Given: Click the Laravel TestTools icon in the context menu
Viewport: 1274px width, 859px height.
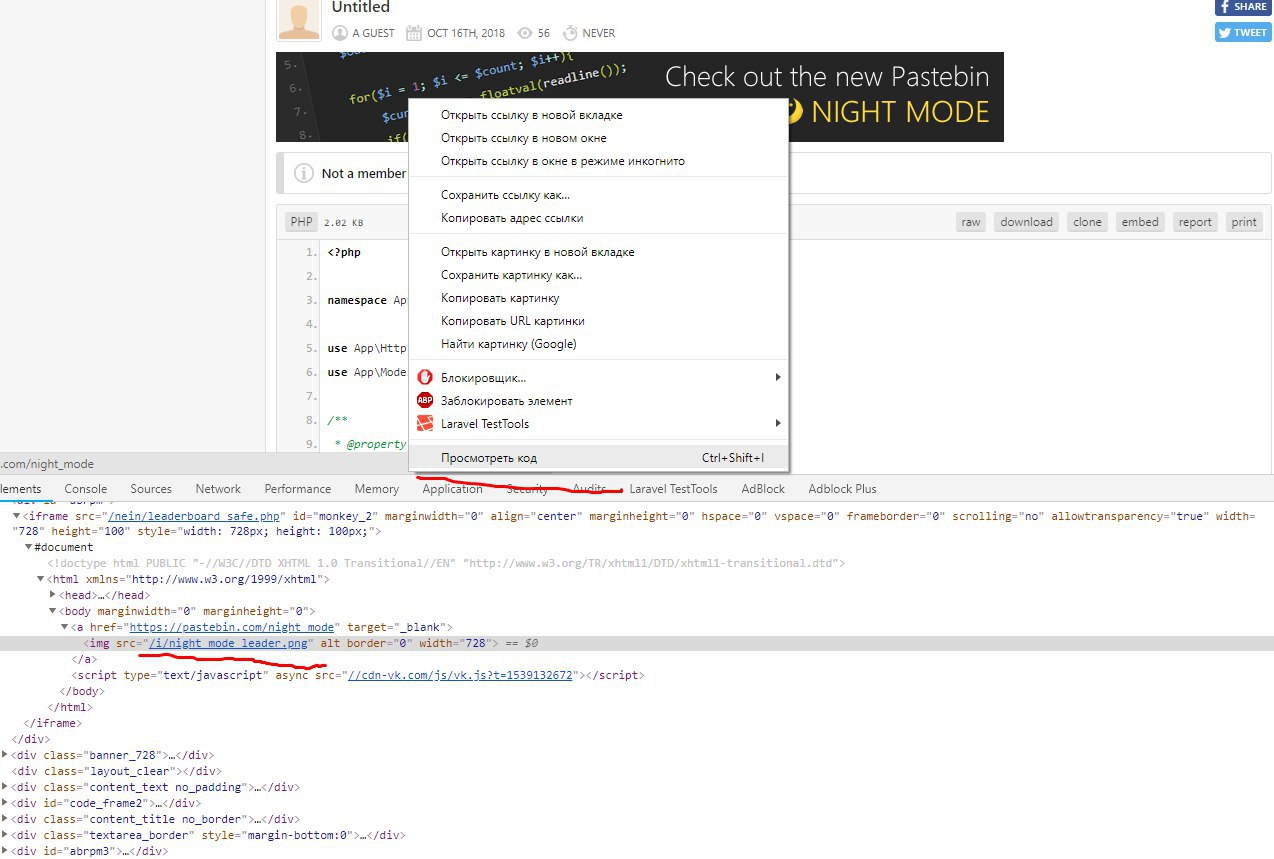Looking at the screenshot, I should [424, 423].
